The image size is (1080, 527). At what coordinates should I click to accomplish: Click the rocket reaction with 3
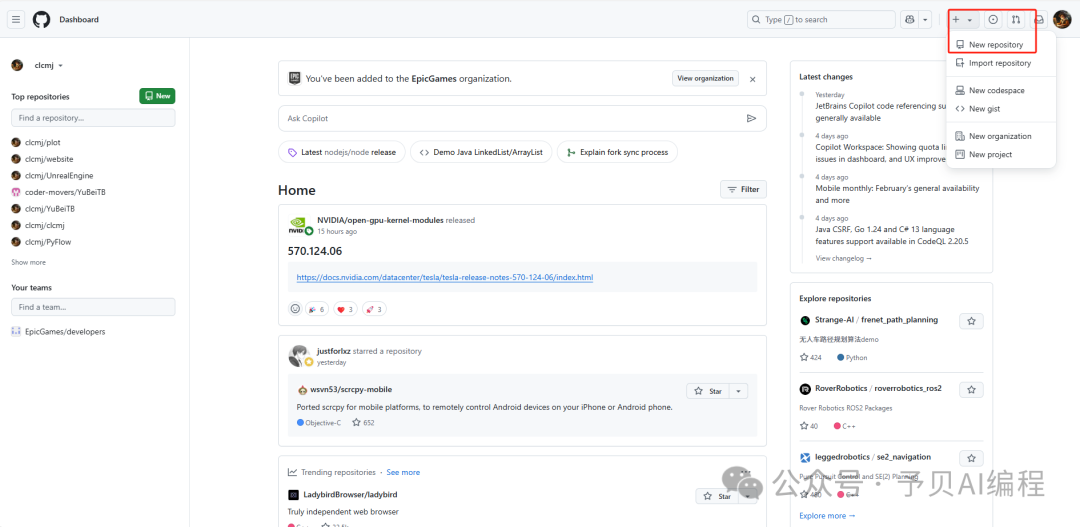(x=375, y=309)
